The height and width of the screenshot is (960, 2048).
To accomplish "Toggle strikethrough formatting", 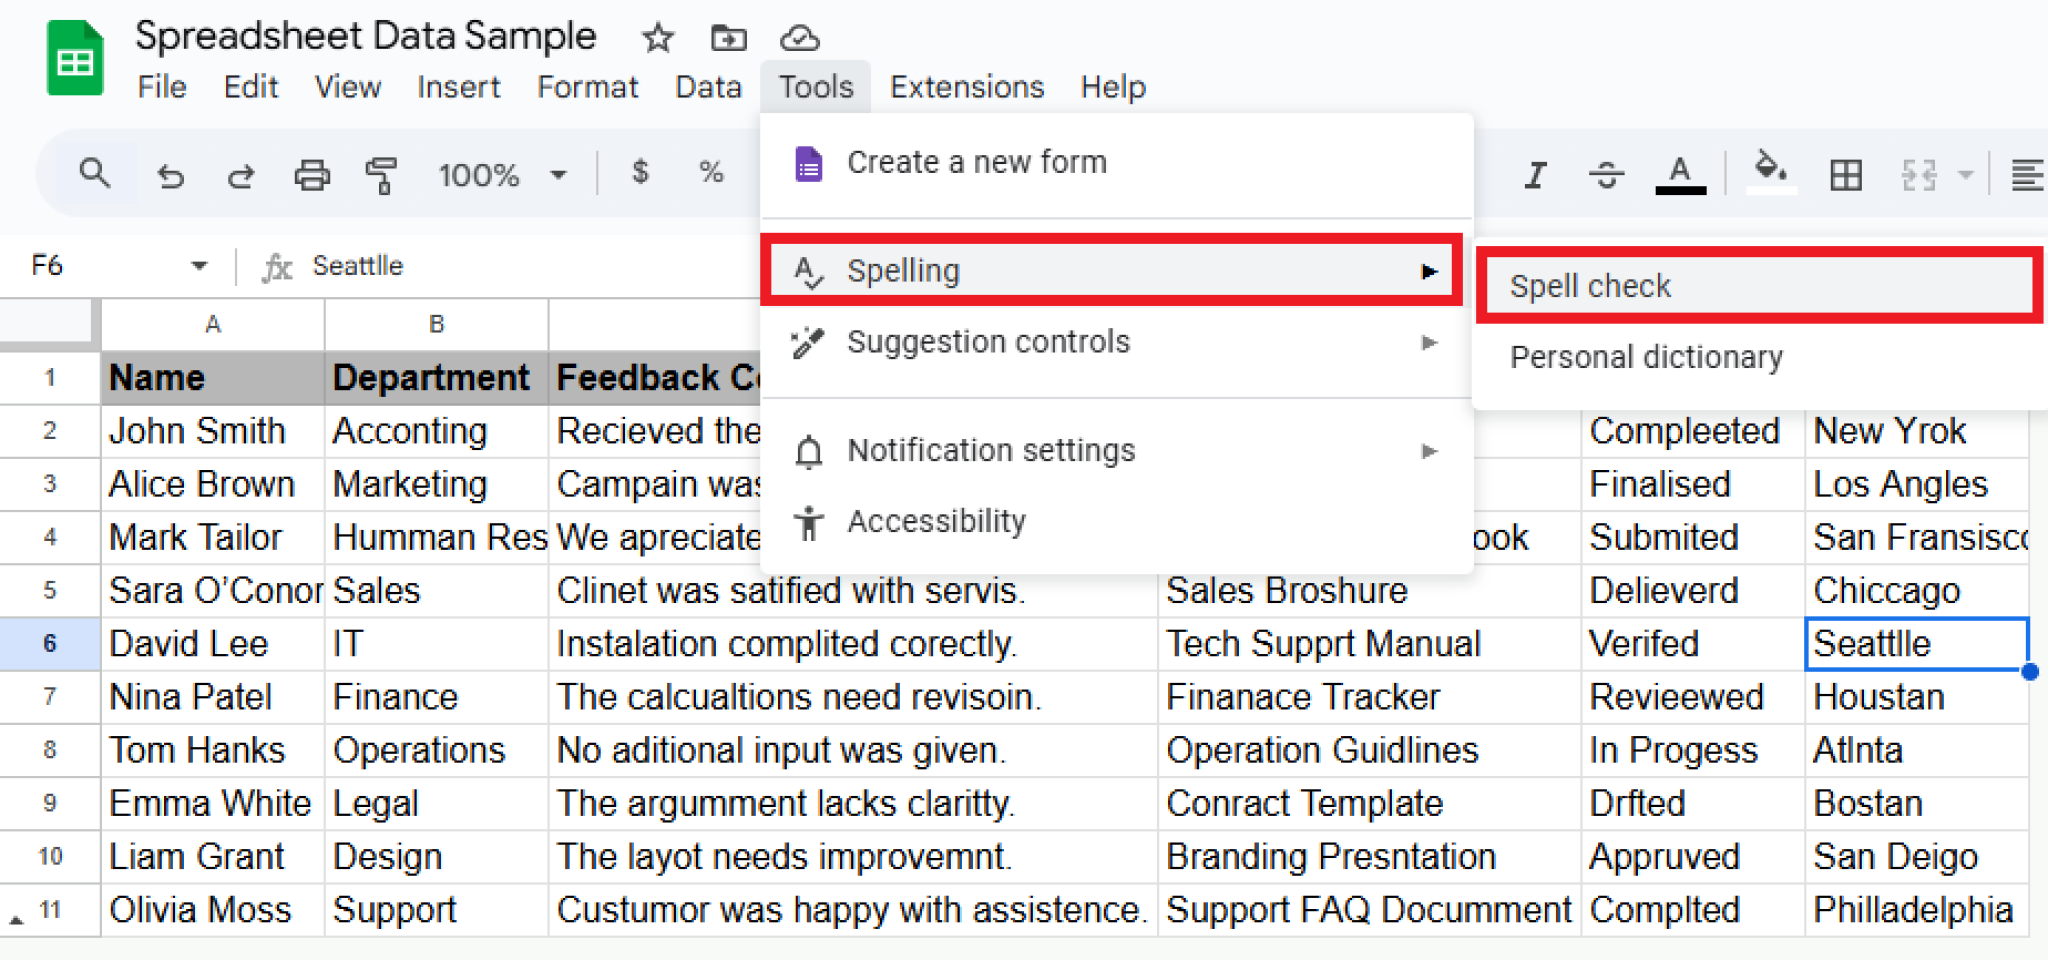I will pyautogui.click(x=1606, y=175).
